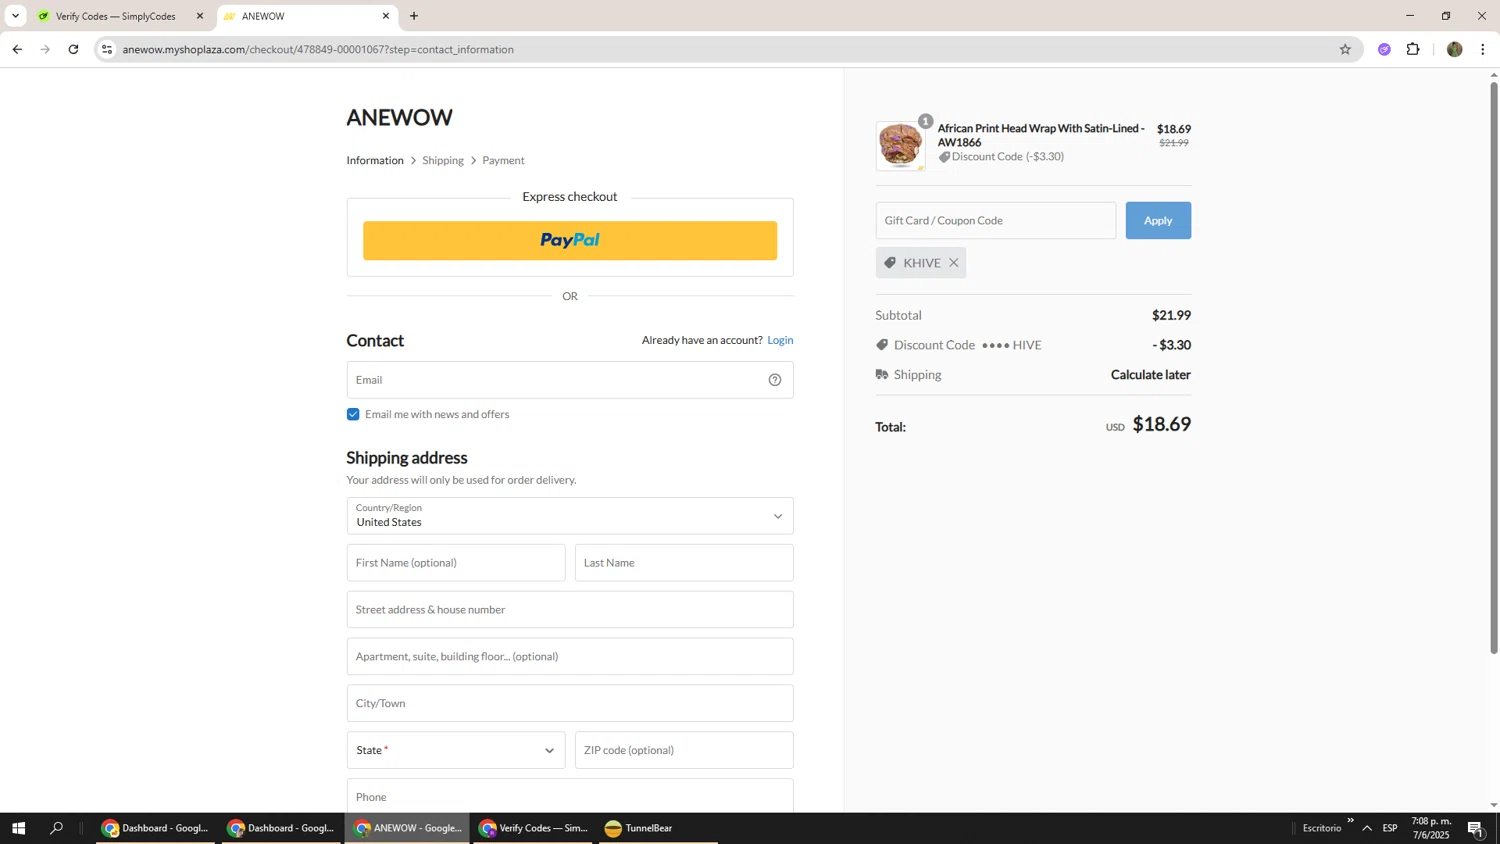Open a new browser tab
The height and width of the screenshot is (844, 1500).
point(414,16)
